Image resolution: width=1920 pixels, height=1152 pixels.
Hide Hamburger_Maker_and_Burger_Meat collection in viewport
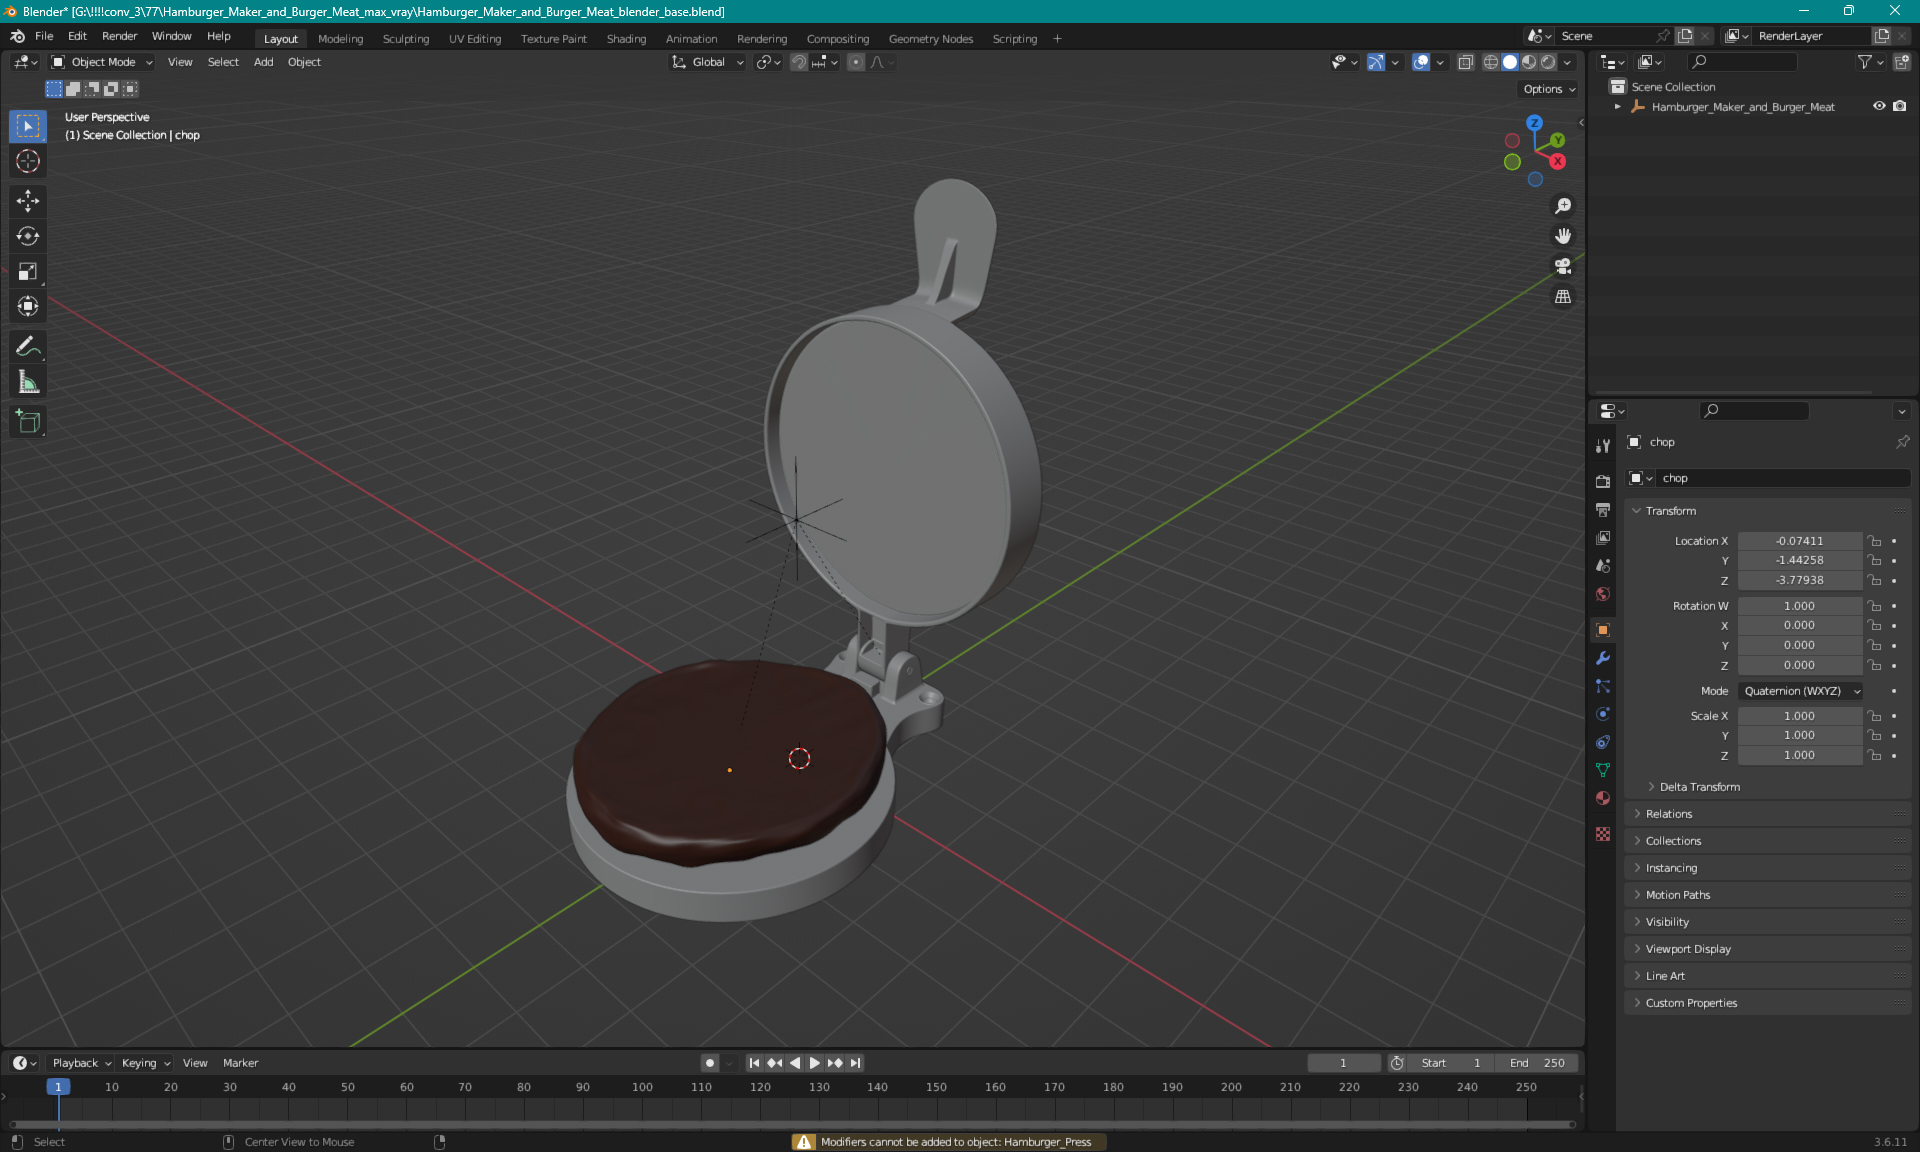1879,106
